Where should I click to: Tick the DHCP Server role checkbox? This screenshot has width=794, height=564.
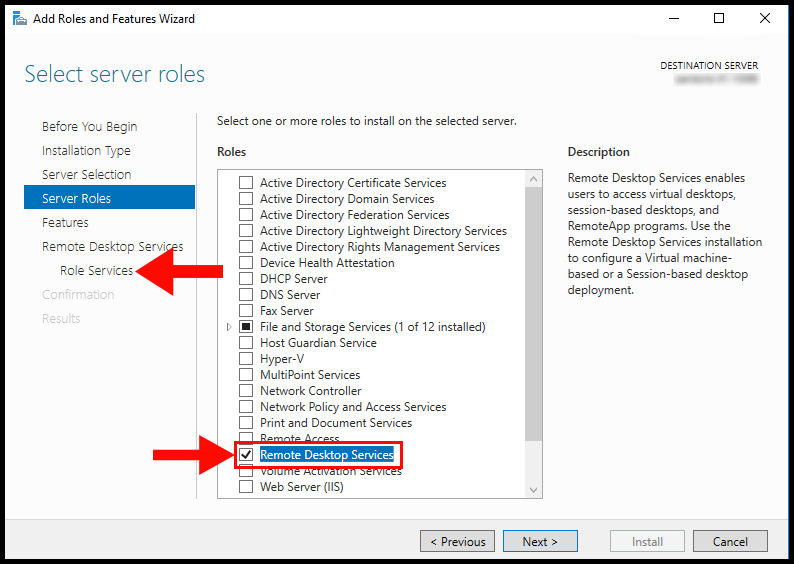[246, 279]
